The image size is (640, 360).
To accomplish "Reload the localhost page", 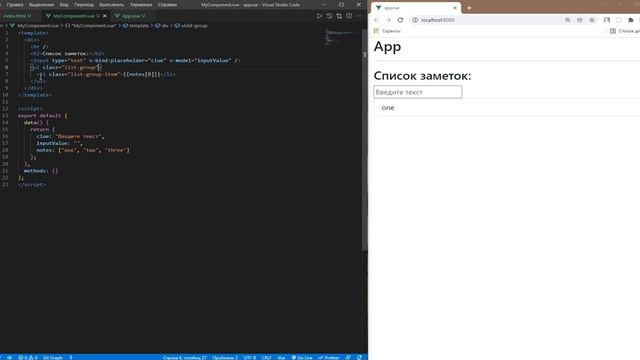I will coord(400,20).
